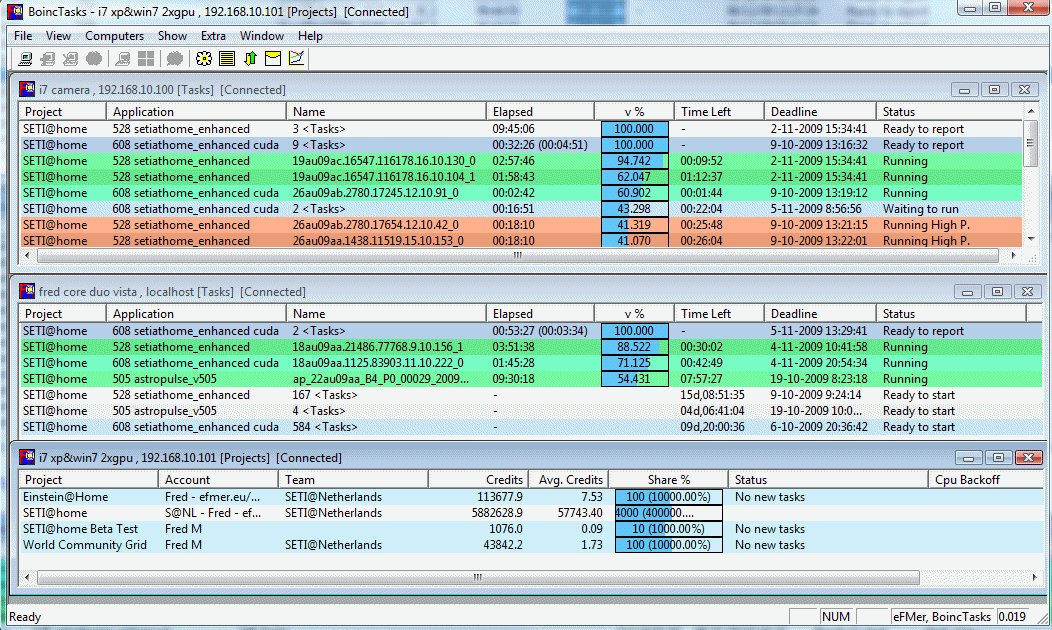Open Projects view via the flower icon
Screen dimensions: 1052x630
(x=204, y=59)
